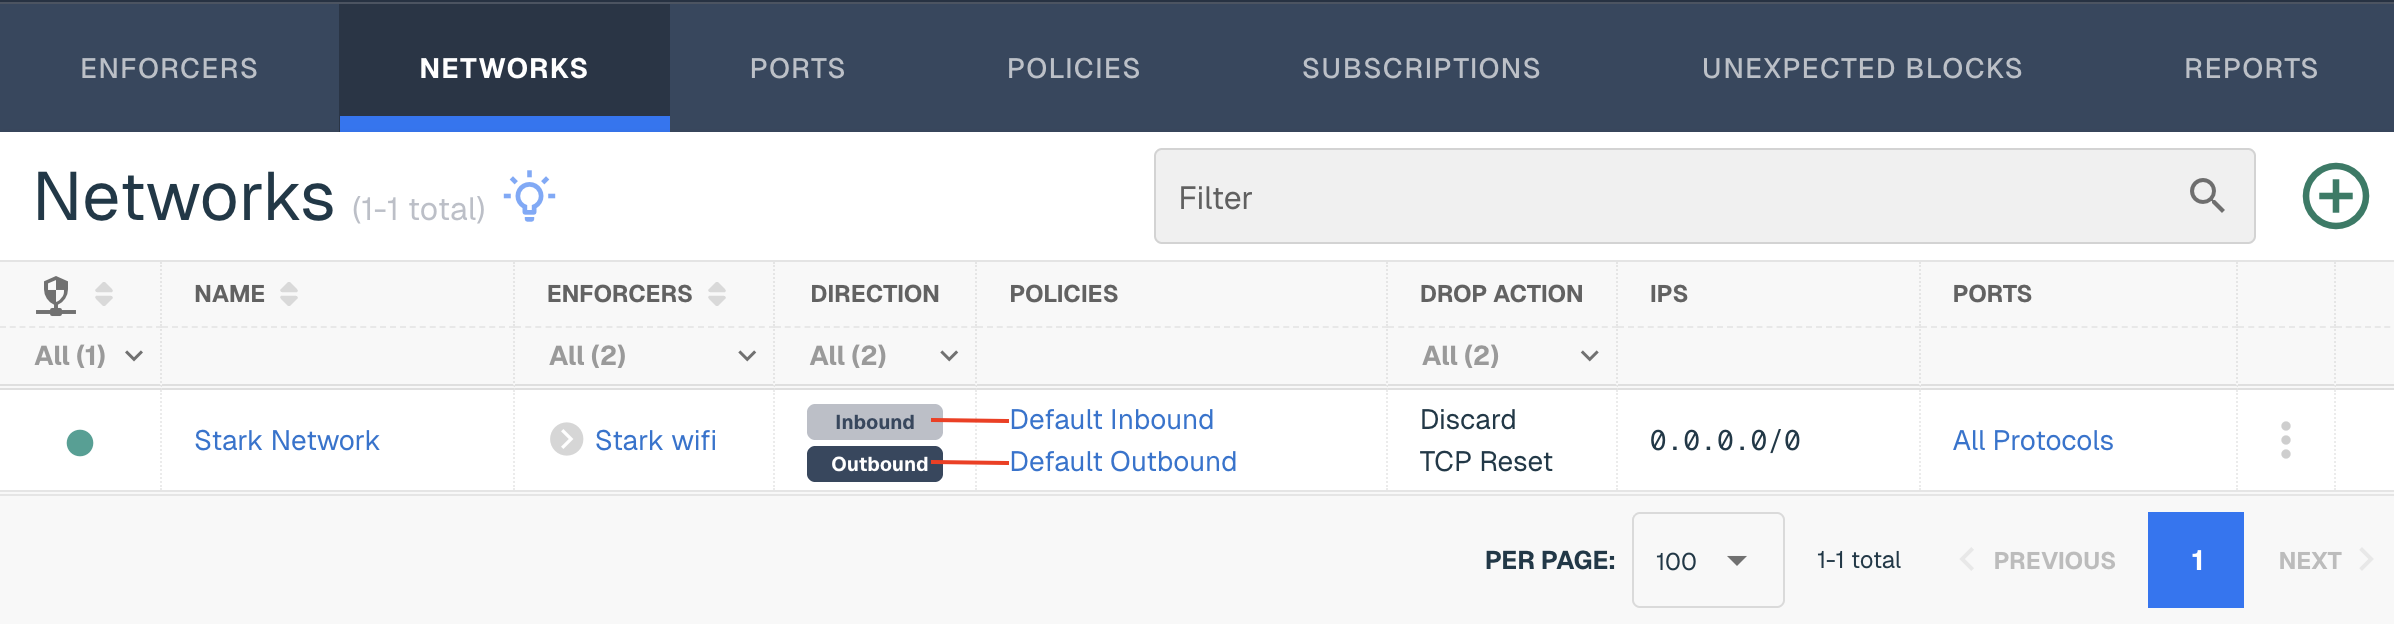This screenshot has height=624, width=2394.
Task: Click the network status column header icon
Action: point(56,295)
